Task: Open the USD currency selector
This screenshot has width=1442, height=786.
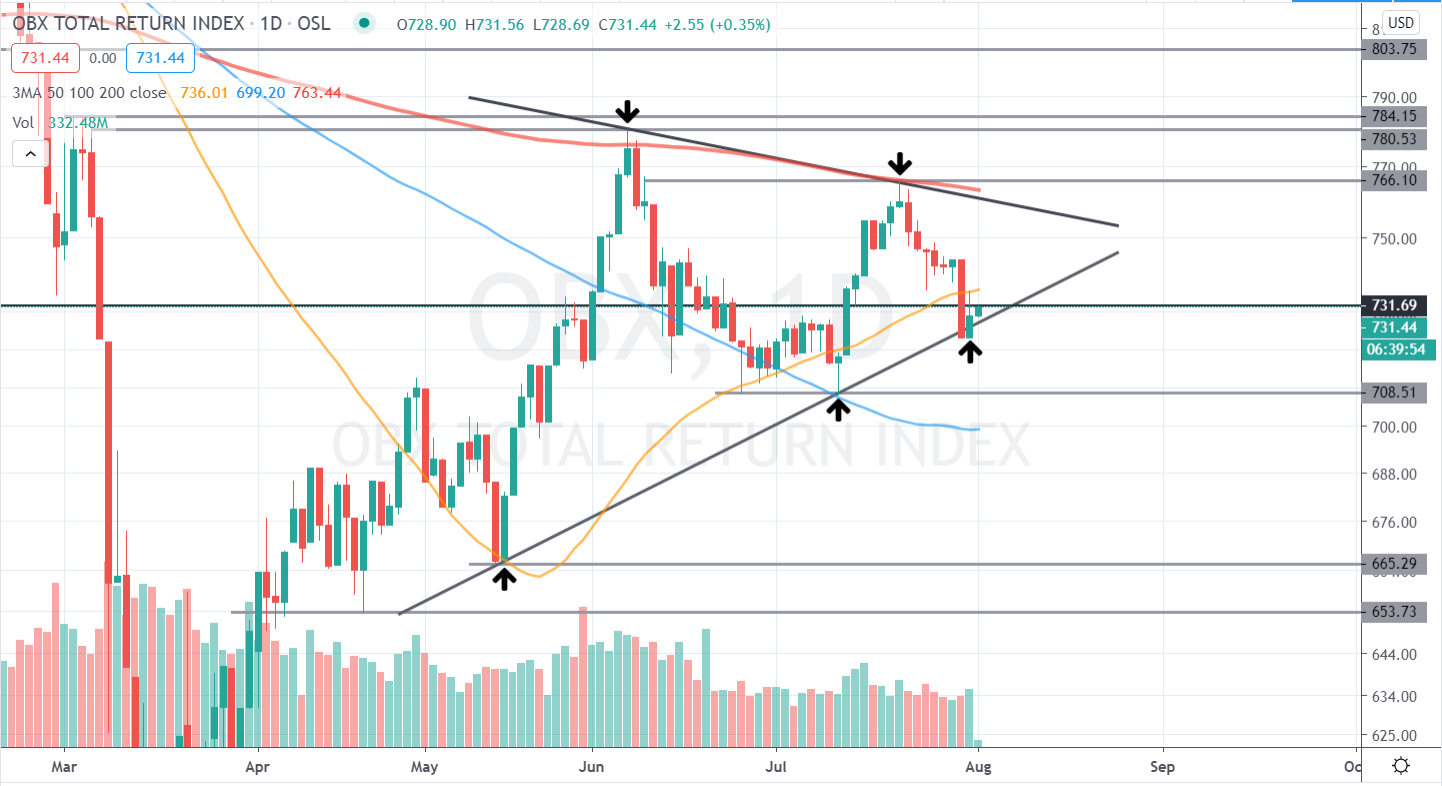Action: coord(1400,22)
